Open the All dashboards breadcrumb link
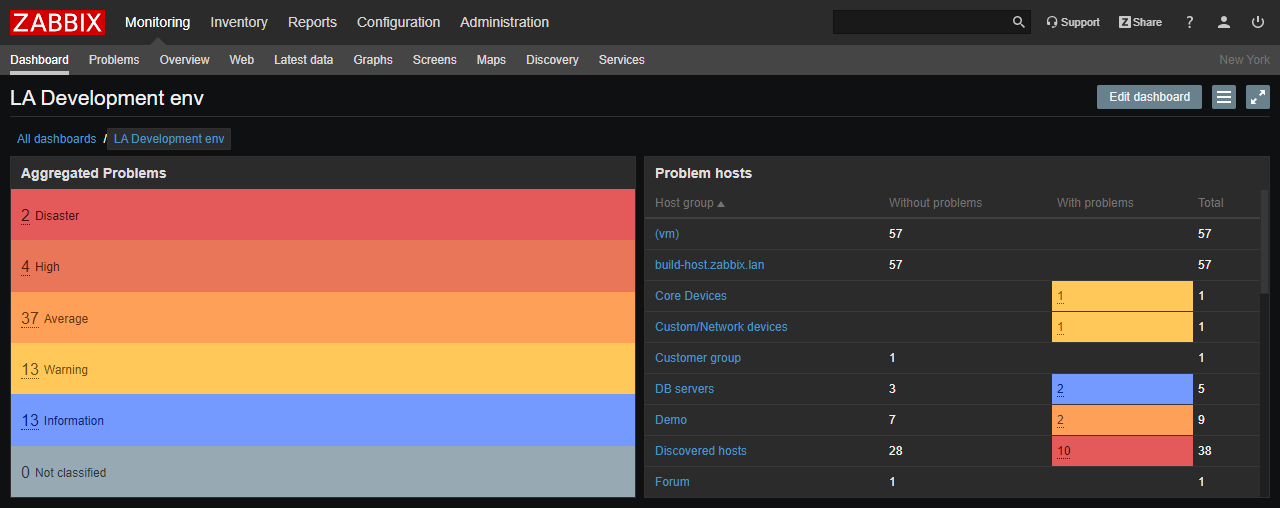 tap(56, 139)
